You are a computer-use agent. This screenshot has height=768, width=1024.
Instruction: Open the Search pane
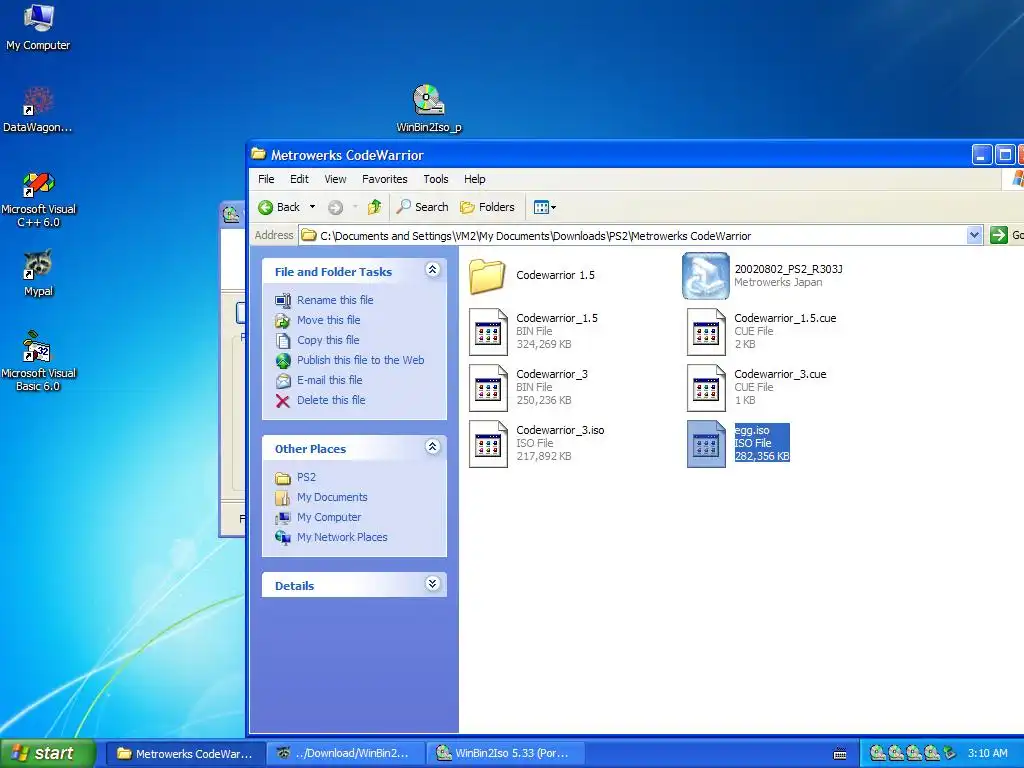[423, 207]
